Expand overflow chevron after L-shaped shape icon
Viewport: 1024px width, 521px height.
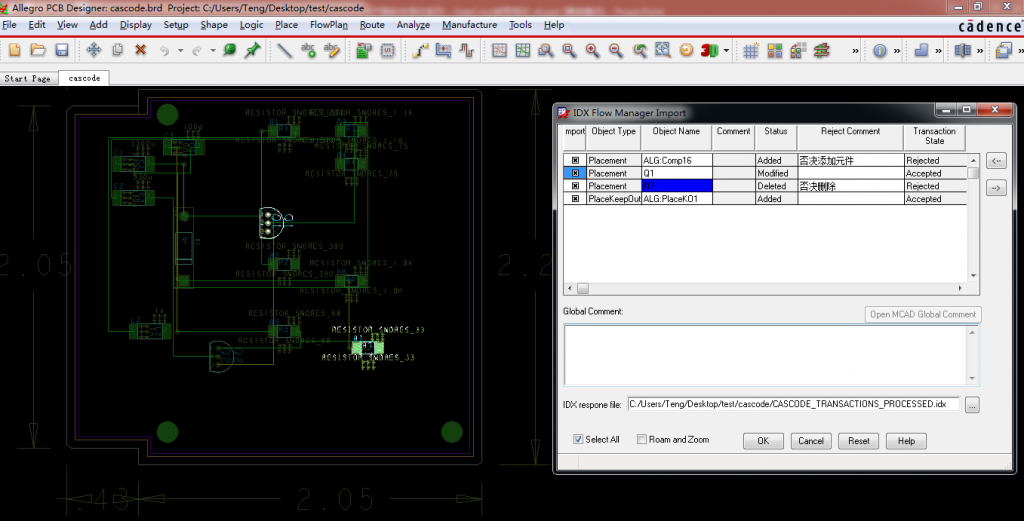(x=938, y=50)
